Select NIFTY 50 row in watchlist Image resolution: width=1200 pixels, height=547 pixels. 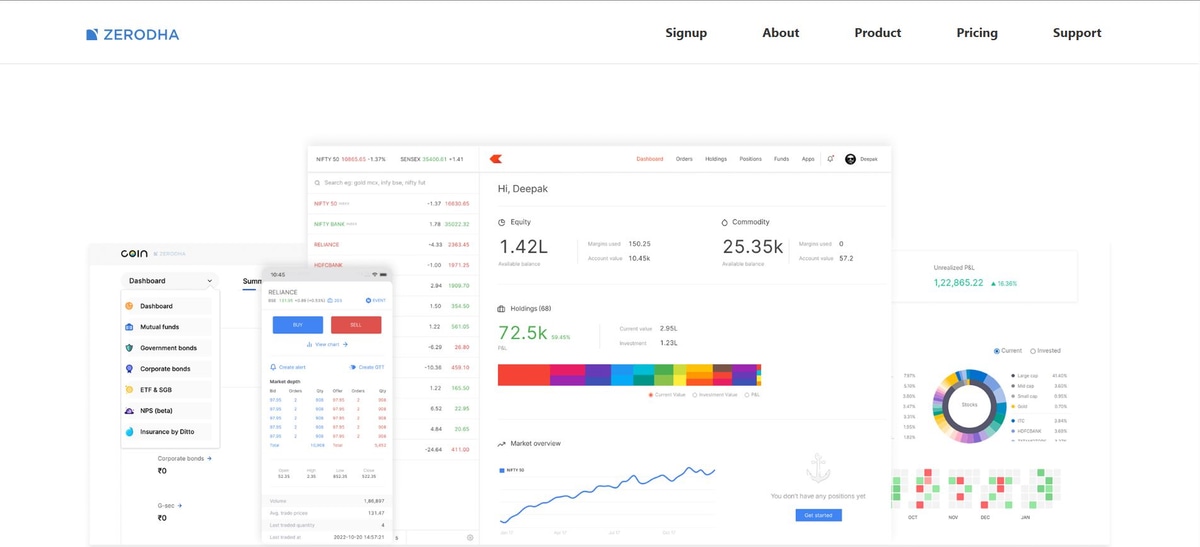[393, 203]
